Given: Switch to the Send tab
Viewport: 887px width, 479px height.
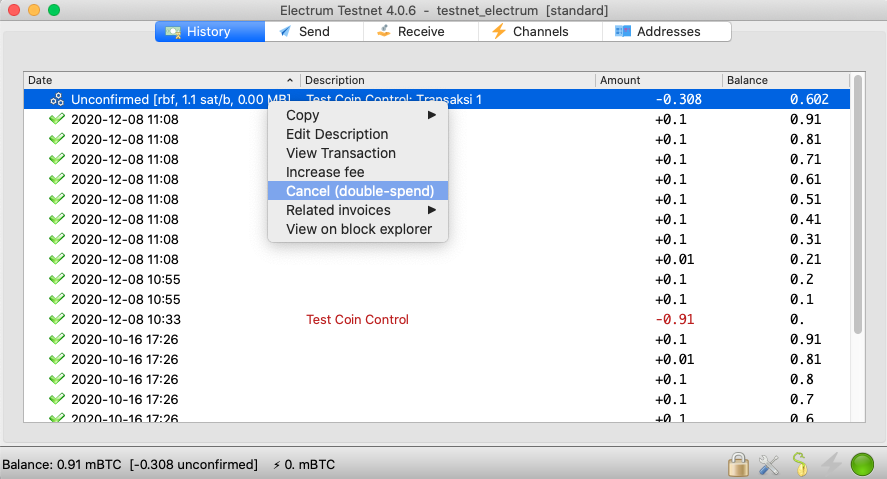Looking at the screenshot, I should pos(314,32).
